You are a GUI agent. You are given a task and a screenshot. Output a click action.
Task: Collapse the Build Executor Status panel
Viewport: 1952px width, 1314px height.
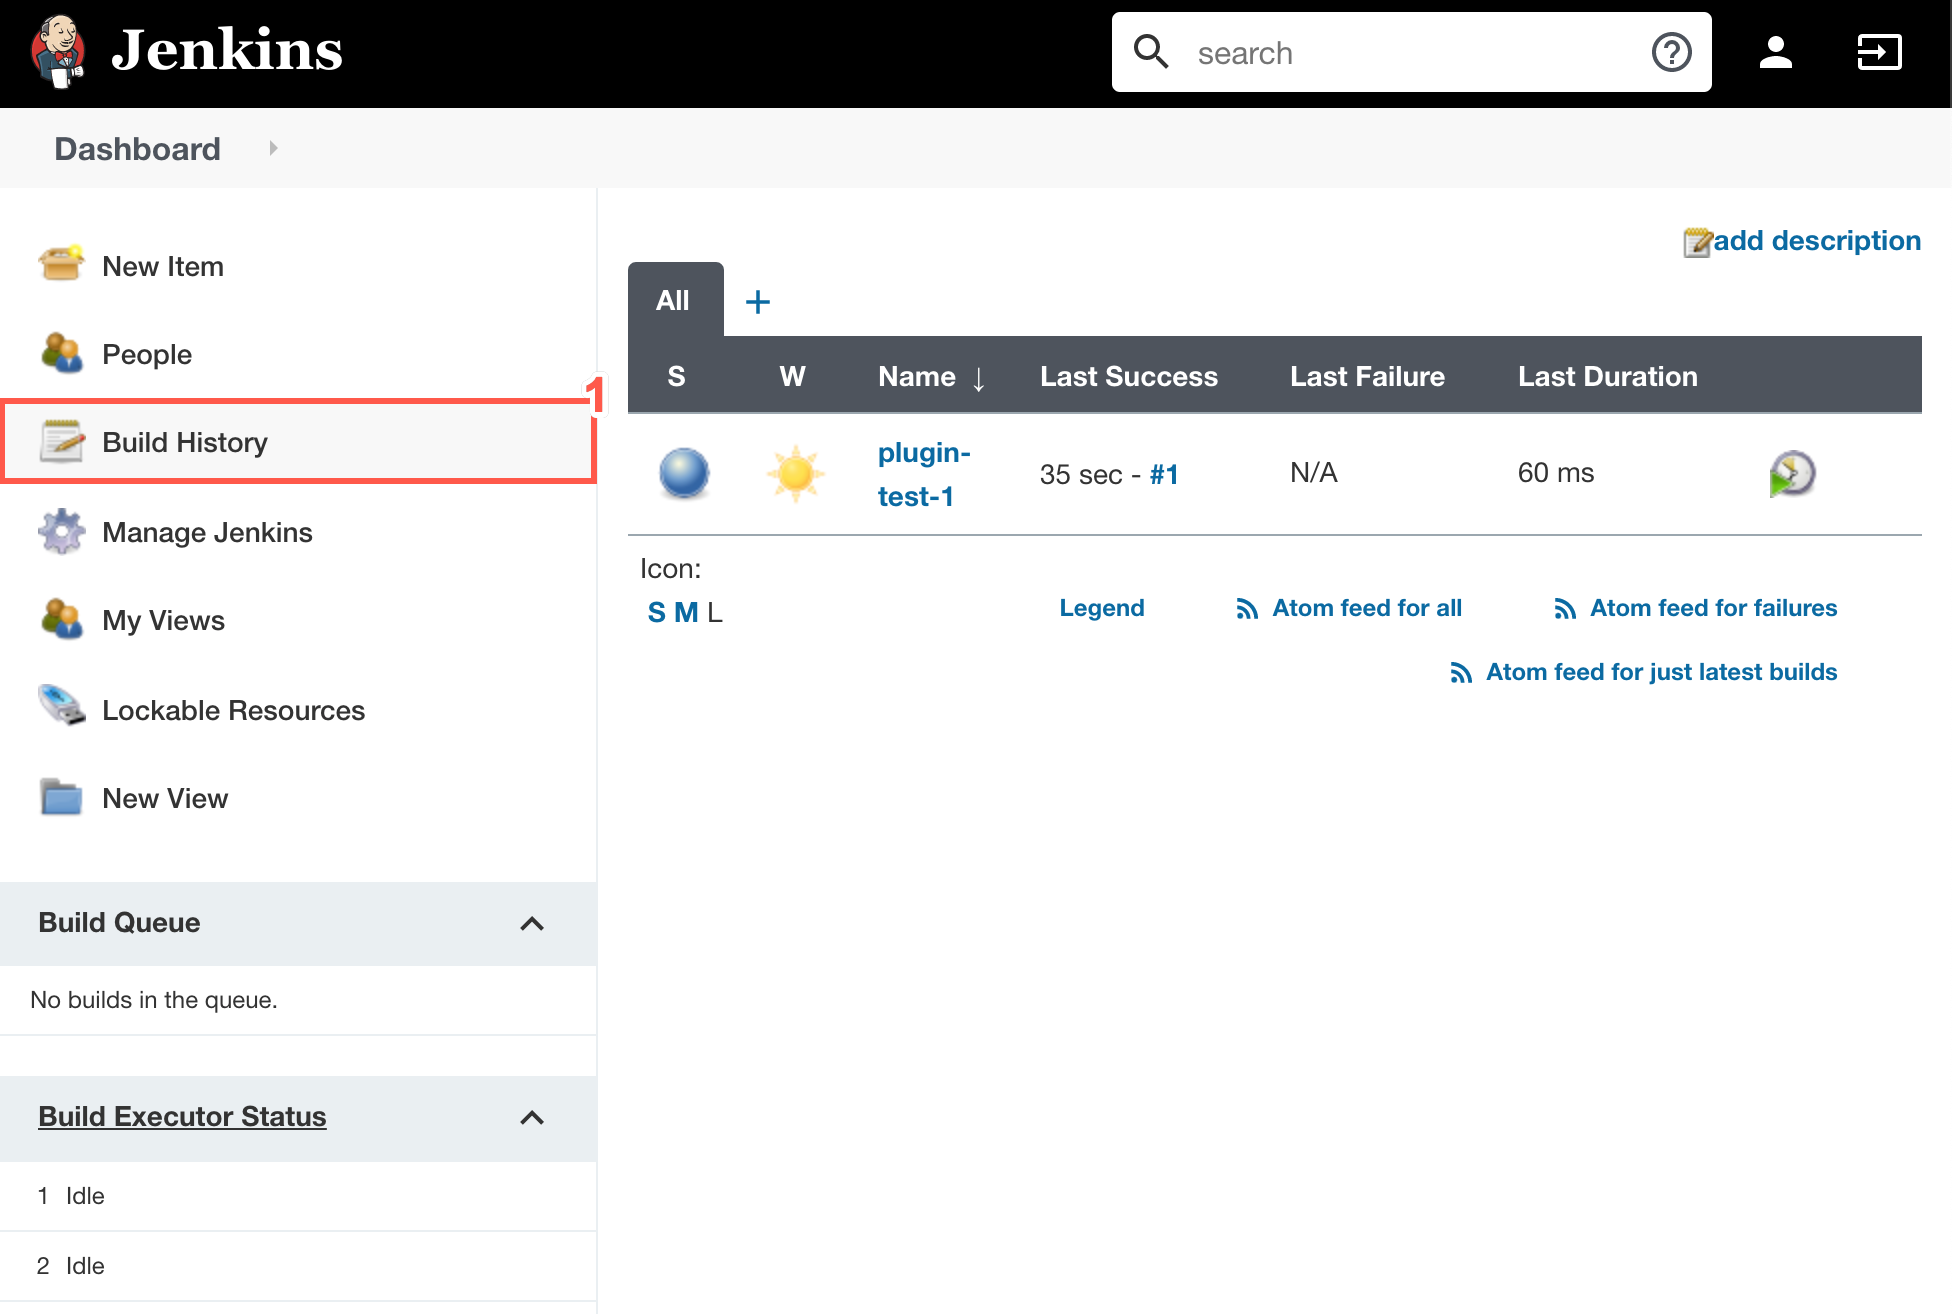click(532, 1118)
